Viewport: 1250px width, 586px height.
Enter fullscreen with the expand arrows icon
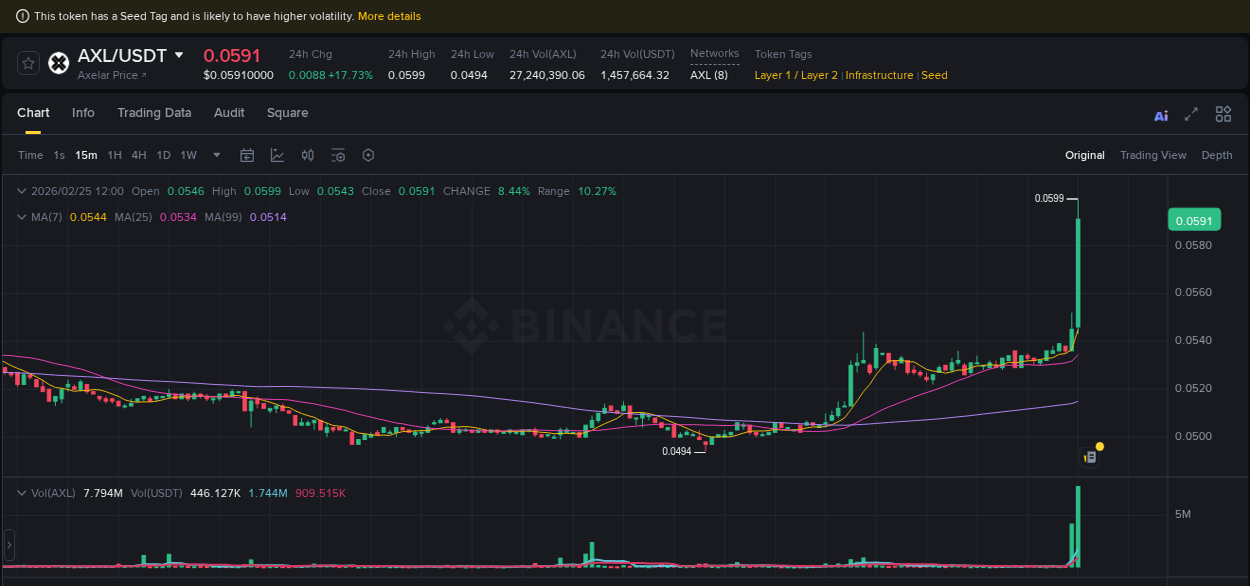pyautogui.click(x=1190, y=114)
